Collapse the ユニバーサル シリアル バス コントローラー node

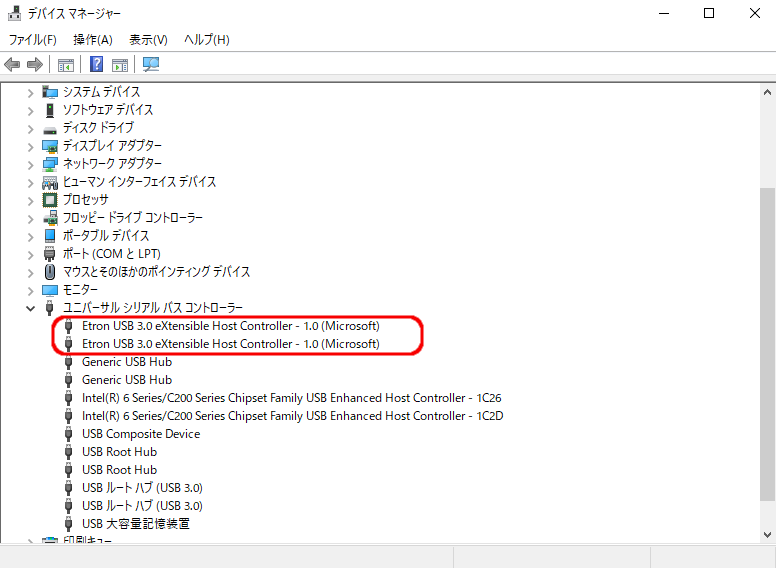(30, 308)
